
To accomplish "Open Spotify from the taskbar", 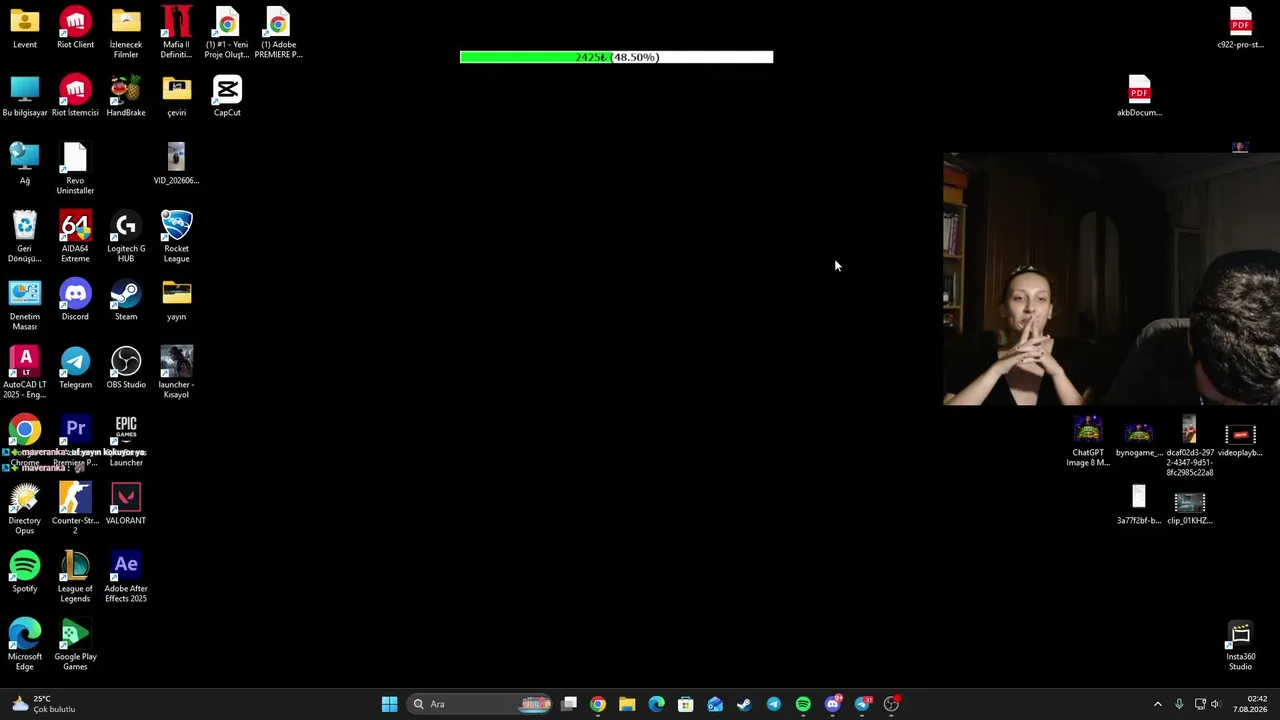I will [x=803, y=704].
